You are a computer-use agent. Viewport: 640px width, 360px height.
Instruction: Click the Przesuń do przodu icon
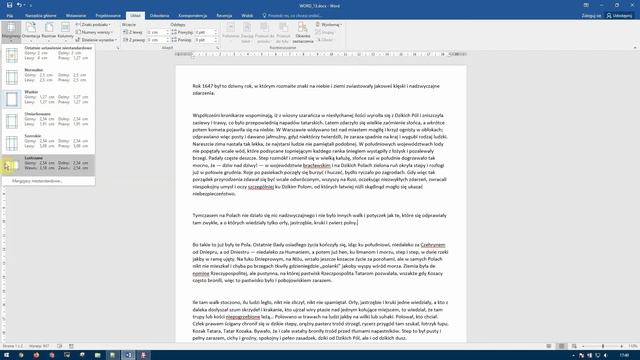point(264,33)
